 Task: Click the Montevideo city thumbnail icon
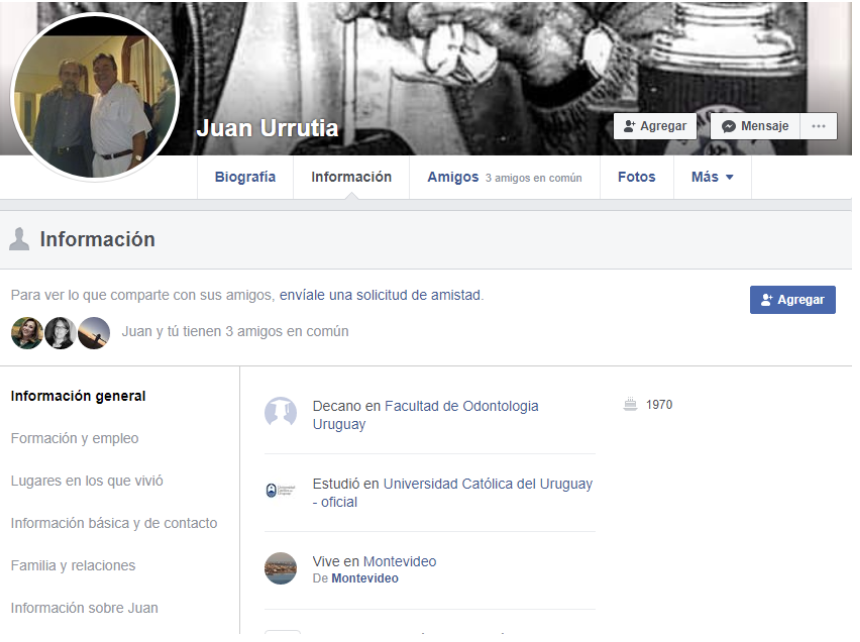(281, 569)
